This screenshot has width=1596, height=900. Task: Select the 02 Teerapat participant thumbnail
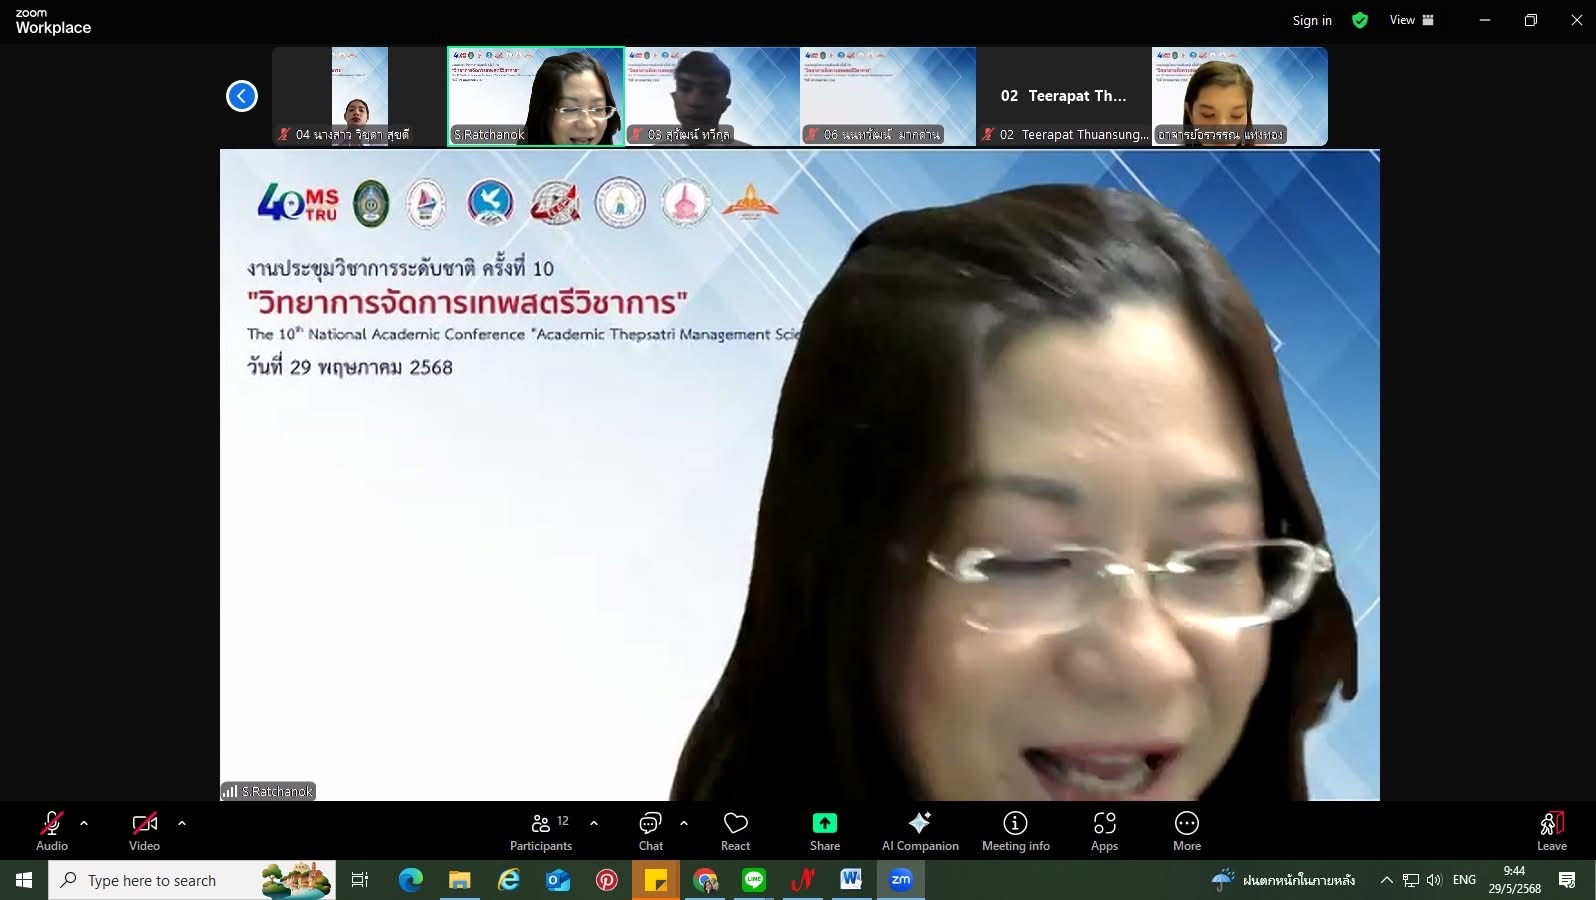click(1063, 97)
